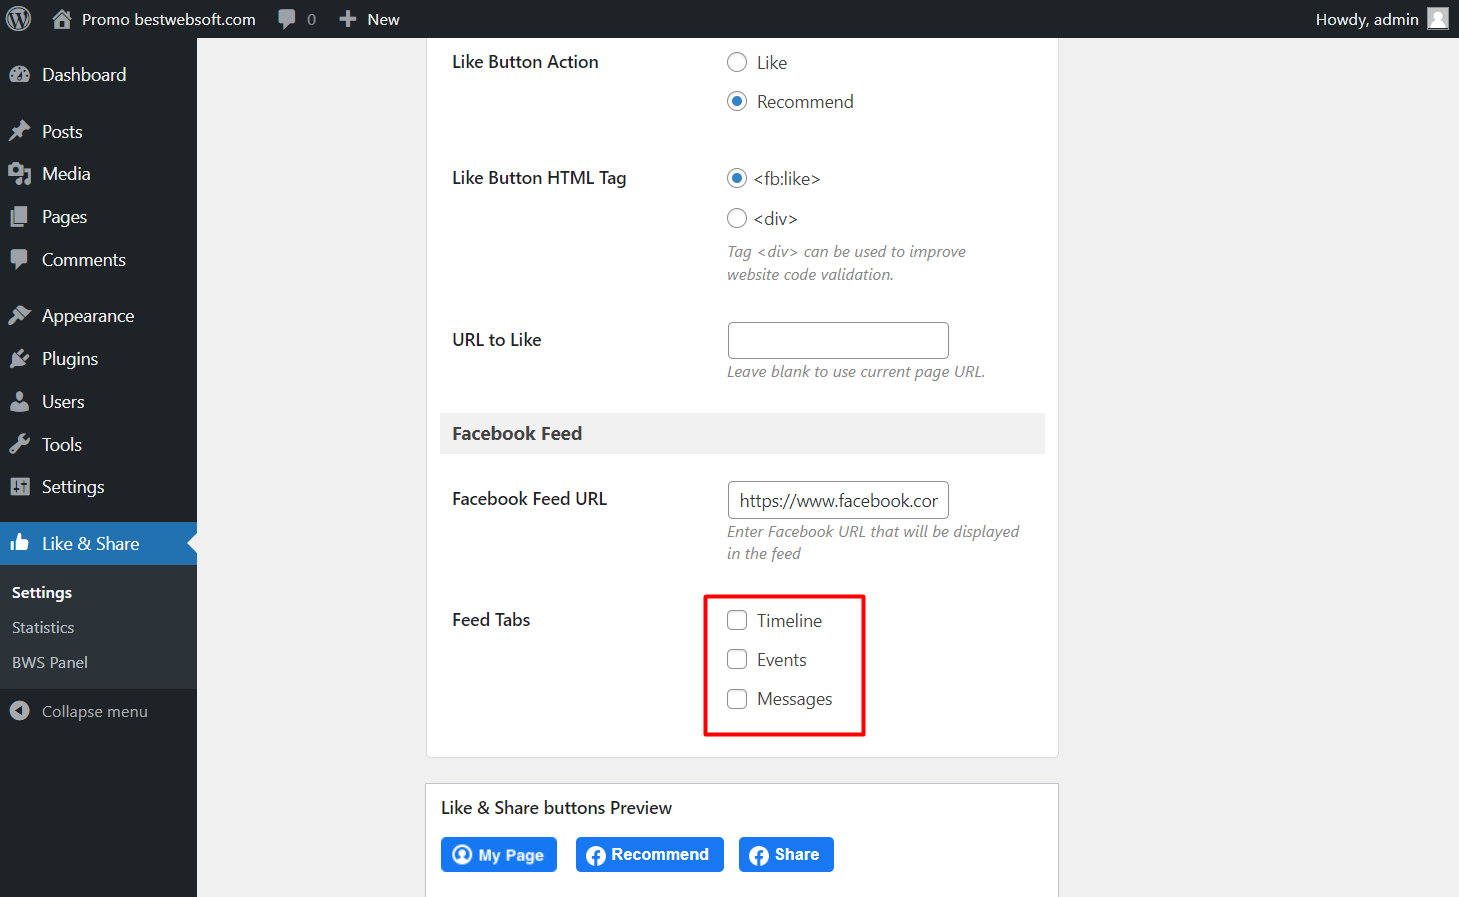Open the Media menu item
This screenshot has width=1459, height=897.
point(98,174)
